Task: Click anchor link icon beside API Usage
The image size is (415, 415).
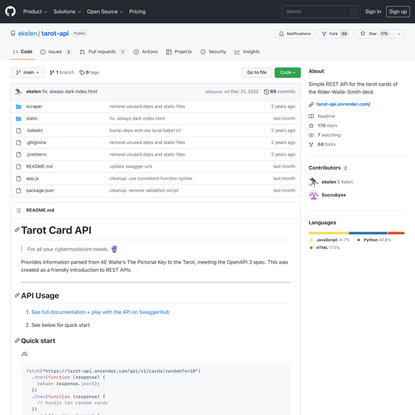Action: 17,295
